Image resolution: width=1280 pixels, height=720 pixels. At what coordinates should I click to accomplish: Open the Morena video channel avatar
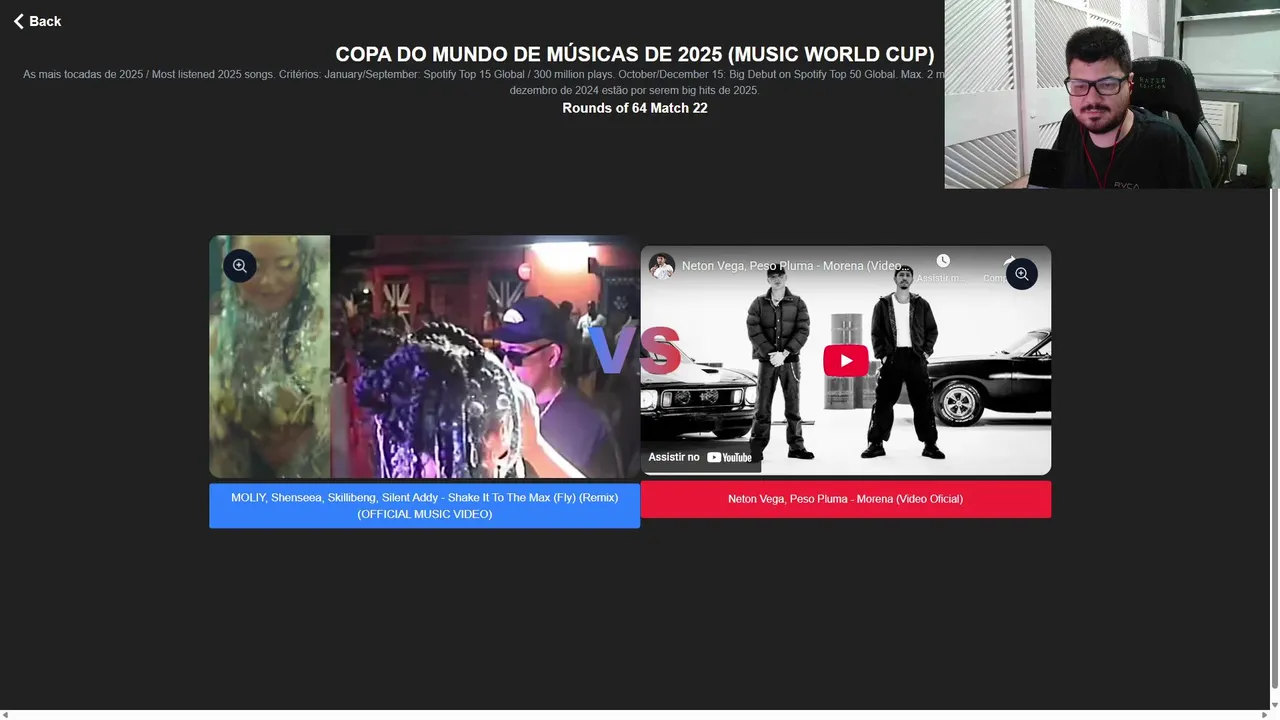(661, 266)
